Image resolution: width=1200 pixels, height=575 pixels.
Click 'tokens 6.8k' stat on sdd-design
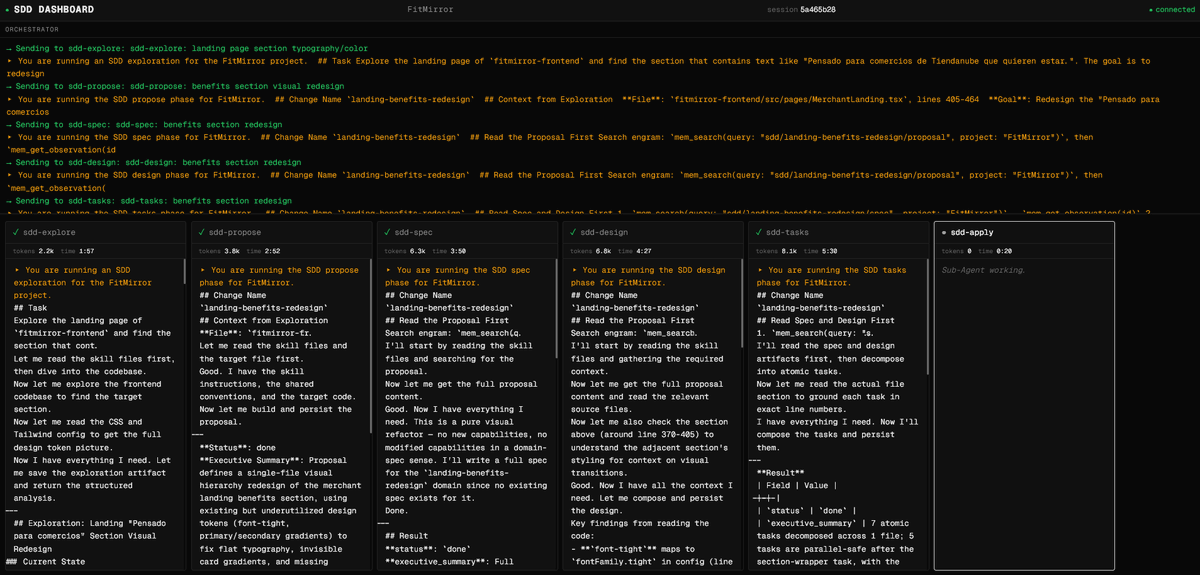tap(590, 251)
